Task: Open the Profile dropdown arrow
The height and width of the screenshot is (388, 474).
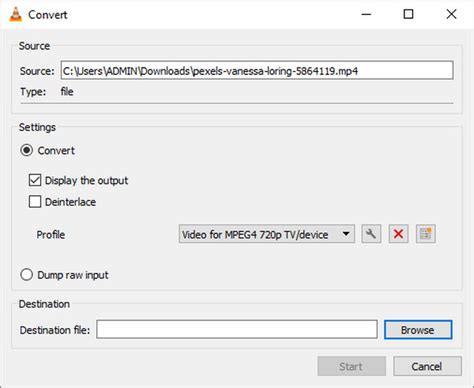Action: [x=346, y=234]
